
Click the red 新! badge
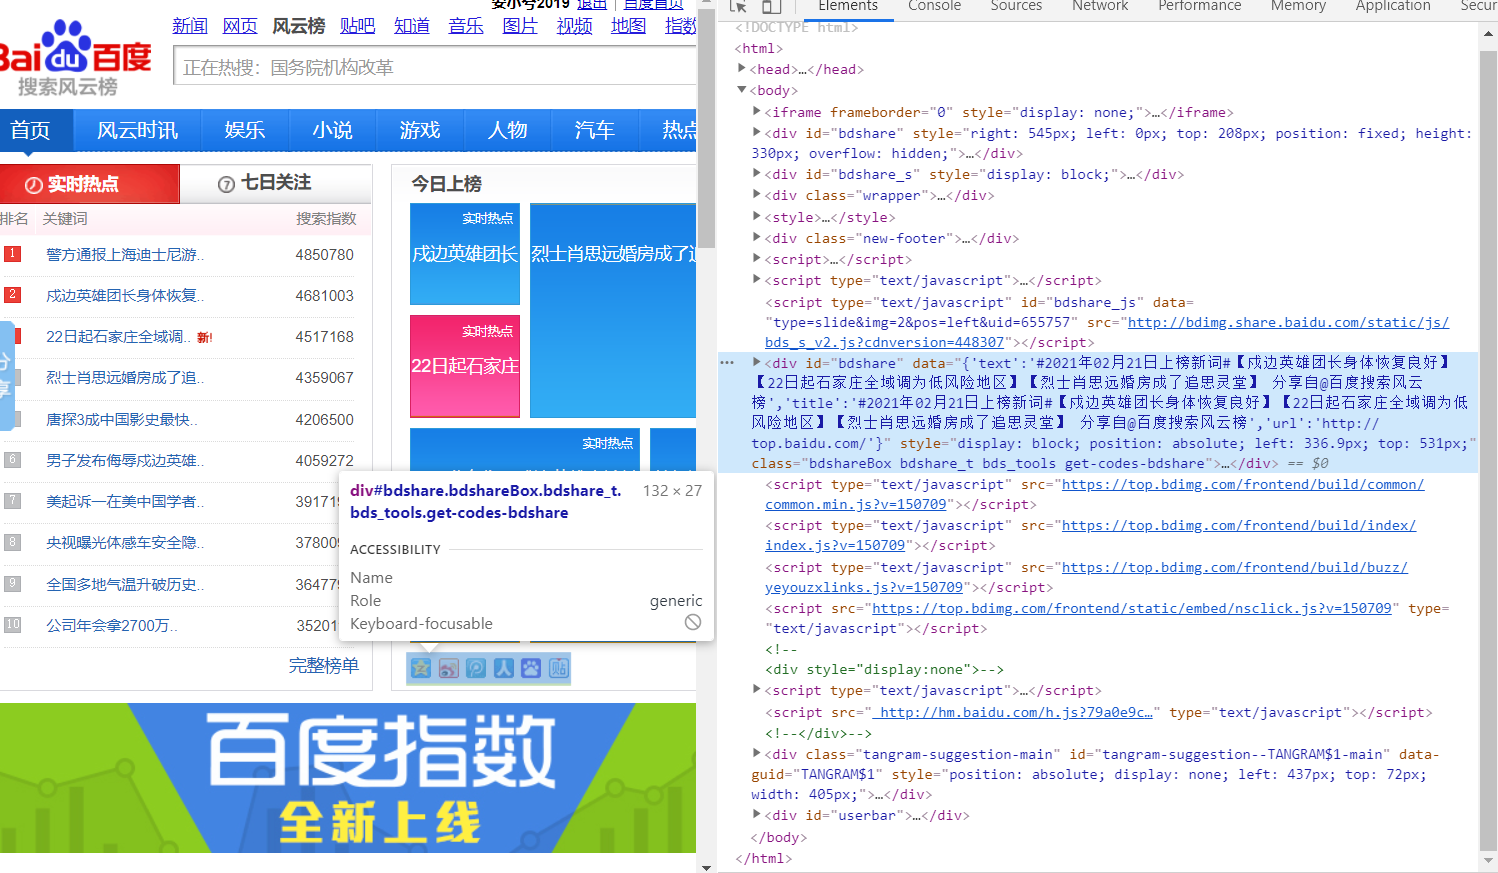[x=204, y=338]
